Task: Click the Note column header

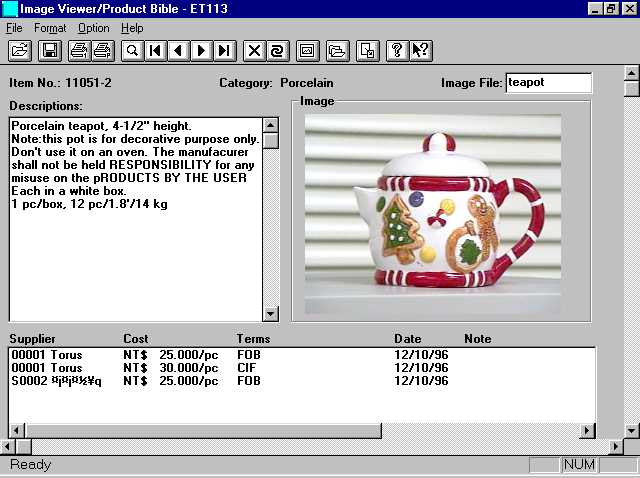Action: click(478, 339)
